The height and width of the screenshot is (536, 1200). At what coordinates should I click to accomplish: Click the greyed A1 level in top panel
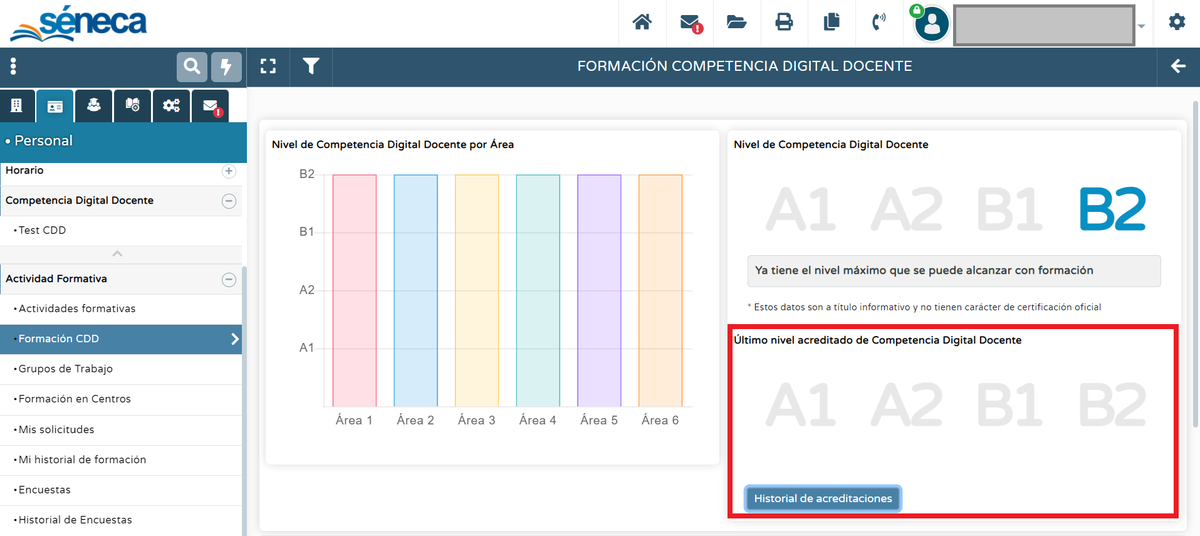tap(799, 210)
